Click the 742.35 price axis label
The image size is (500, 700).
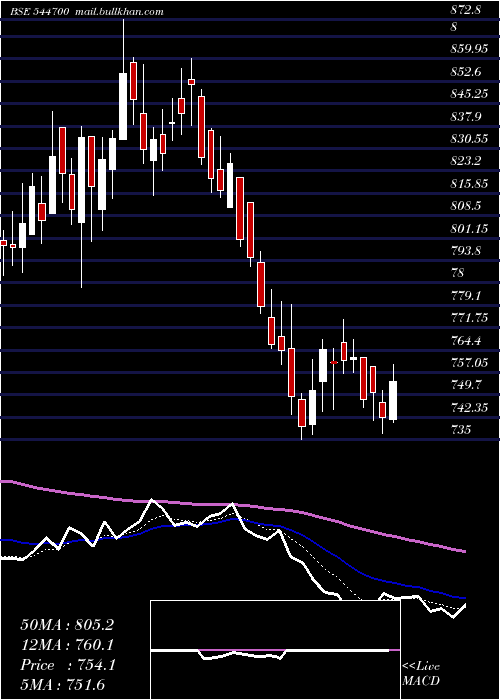[x=469, y=408]
